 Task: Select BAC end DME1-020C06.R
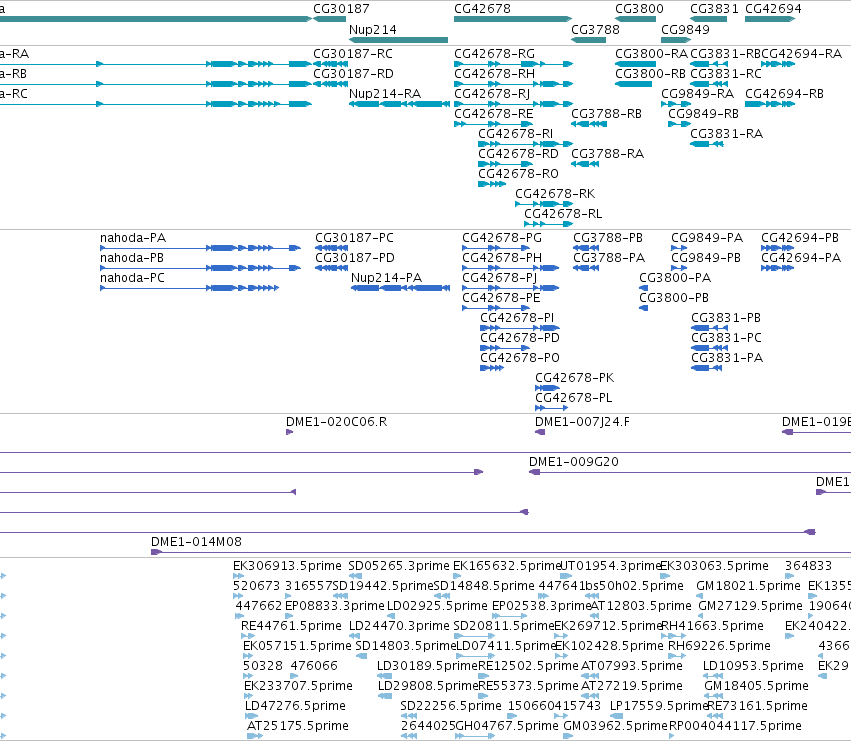[336, 422]
